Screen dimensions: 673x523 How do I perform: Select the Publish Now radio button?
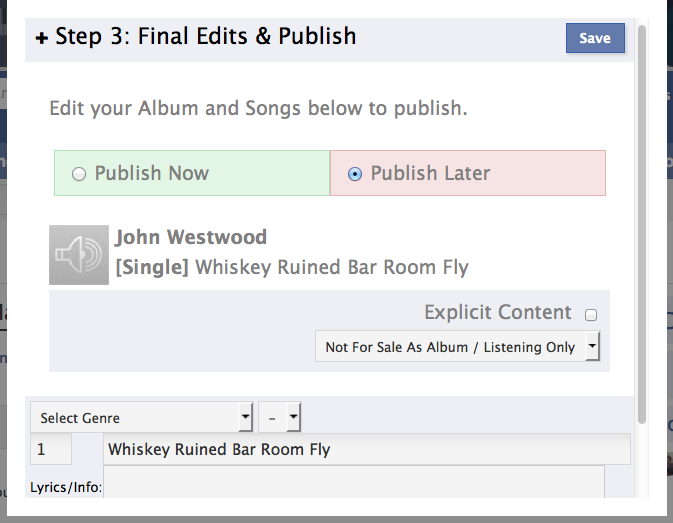[79, 174]
